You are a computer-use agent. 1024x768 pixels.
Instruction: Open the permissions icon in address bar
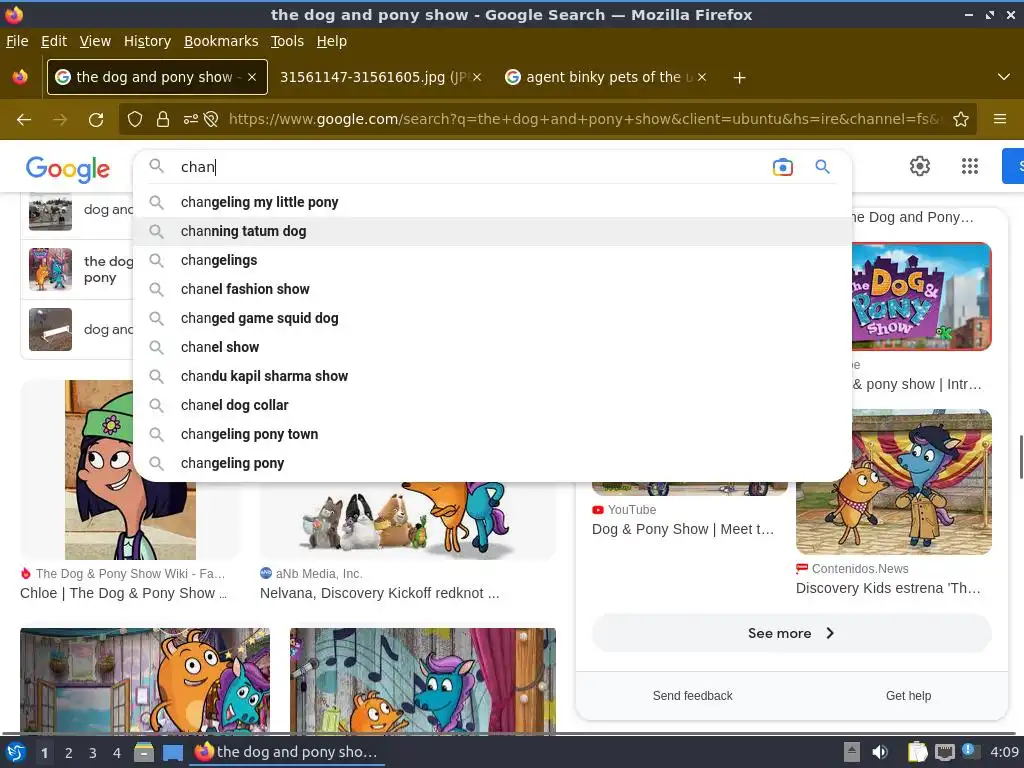(191, 119)
